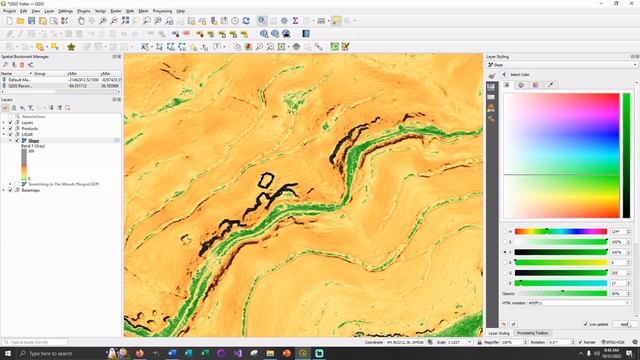Open the Processing Toolbox gear icon
The height and width of the screenshot is (360, 640).
[x=284, y=21]
